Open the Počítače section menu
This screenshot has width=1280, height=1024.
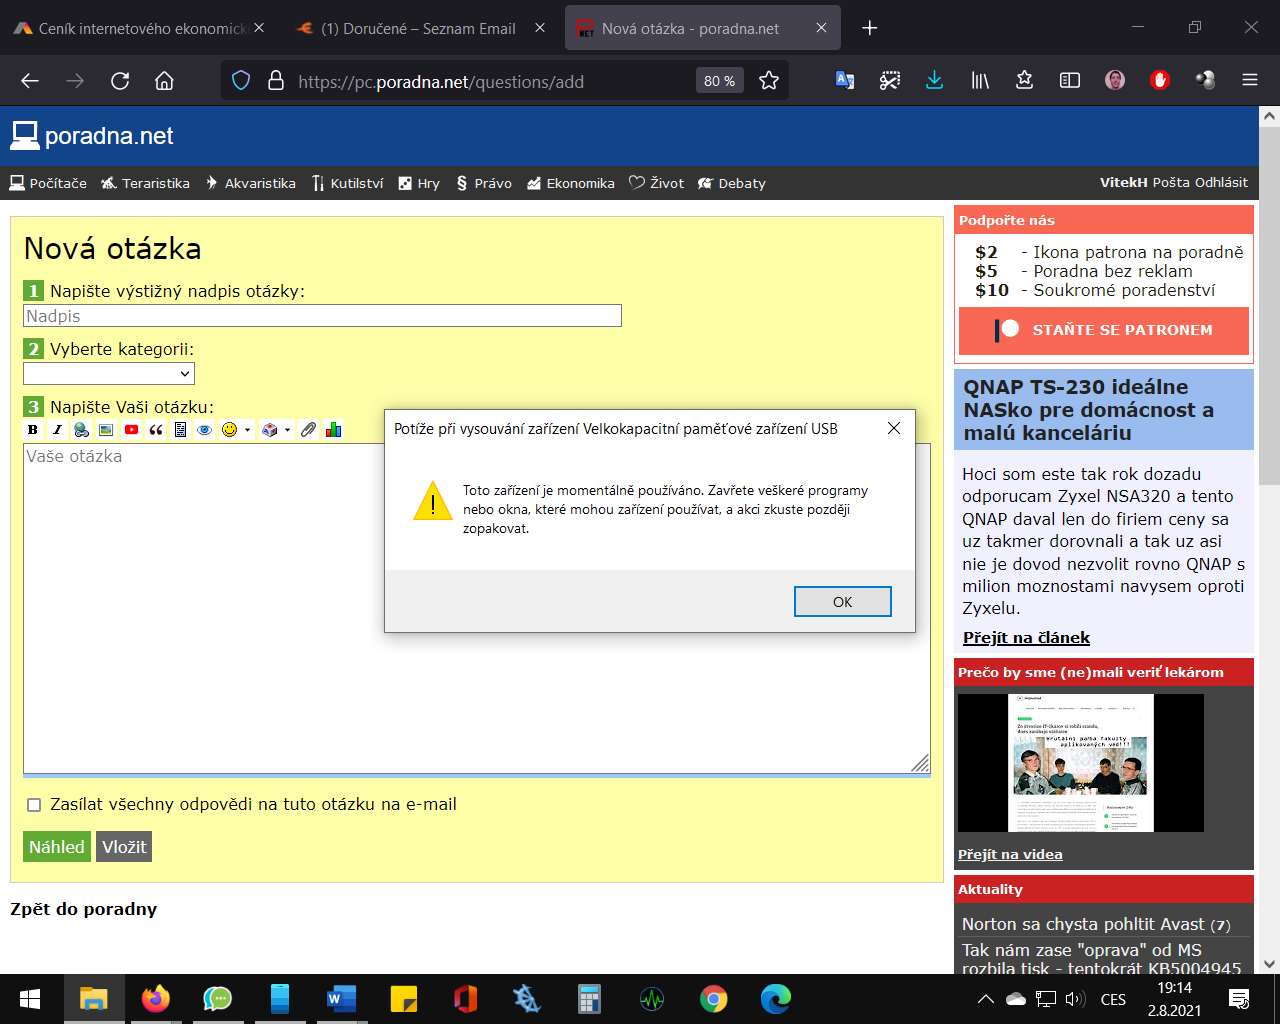click(x=48, y=183)
